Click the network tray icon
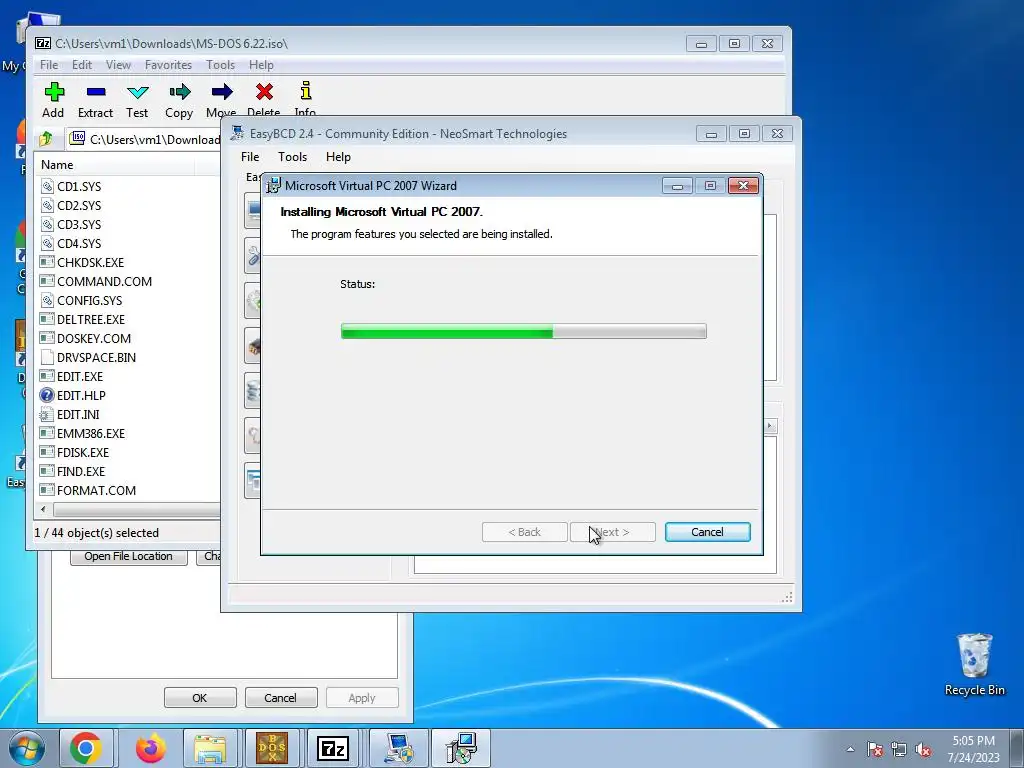The image size is (1024, 768). pyautogui.click(x=899, y=749)
